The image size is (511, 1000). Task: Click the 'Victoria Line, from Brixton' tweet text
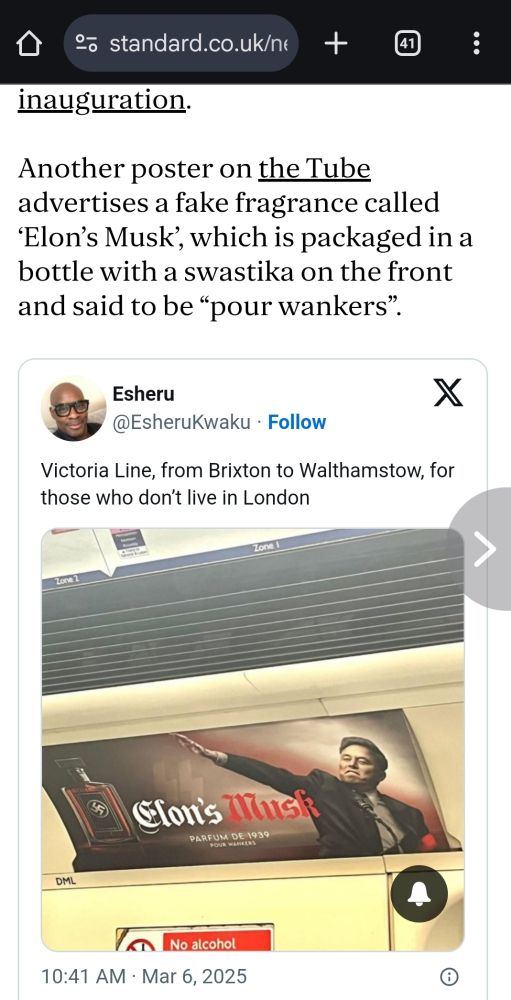[x=248, y=484]
